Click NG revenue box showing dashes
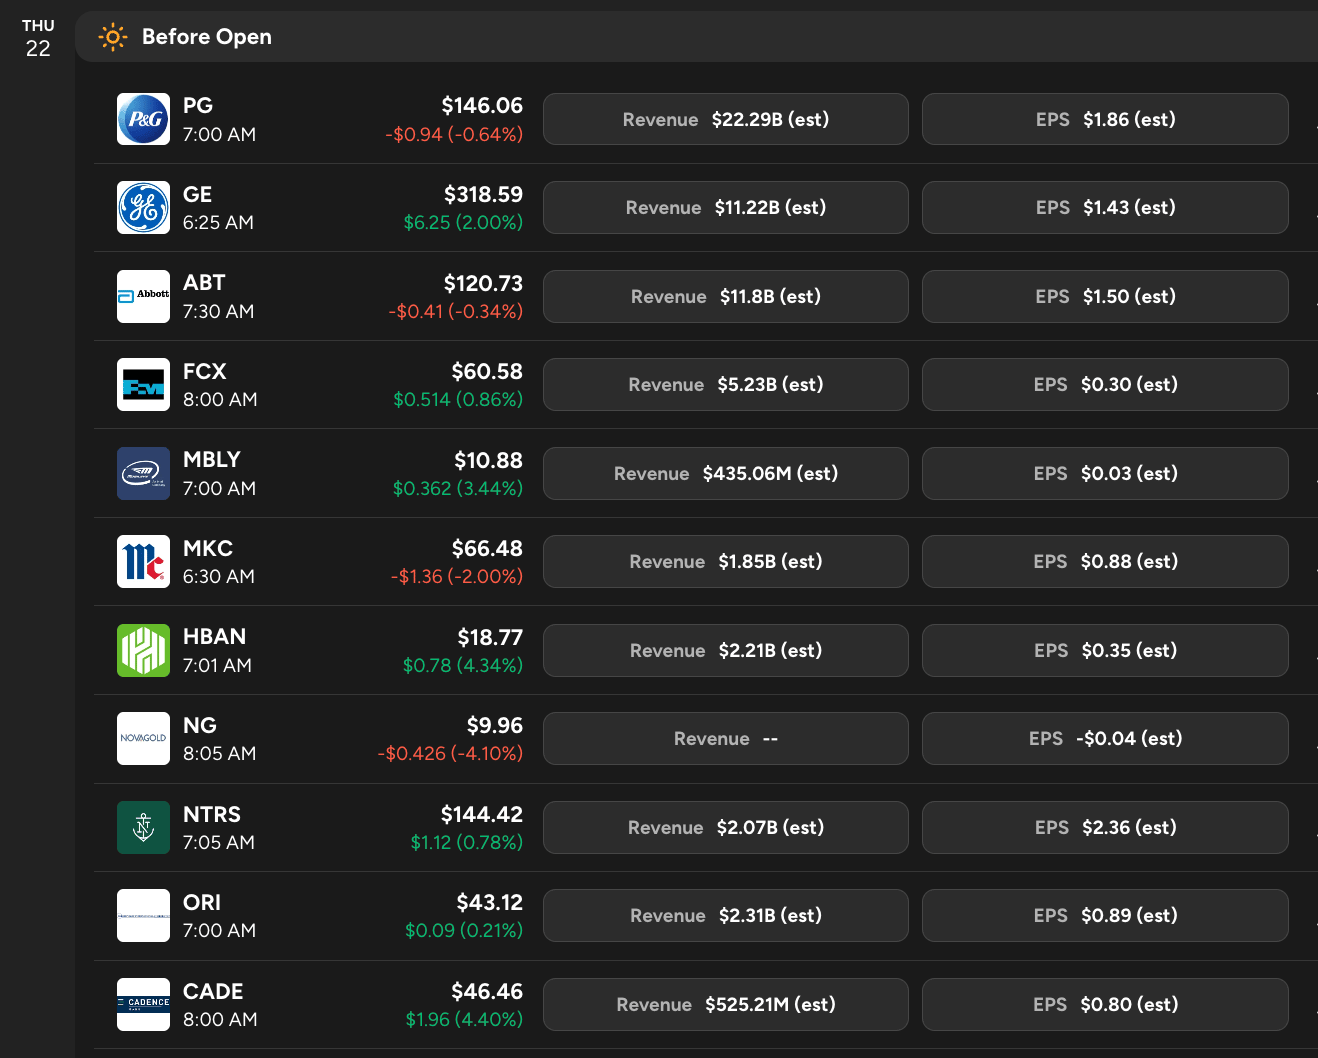The height and width of the screenshot is (1058, 1318). coord(726,738)
